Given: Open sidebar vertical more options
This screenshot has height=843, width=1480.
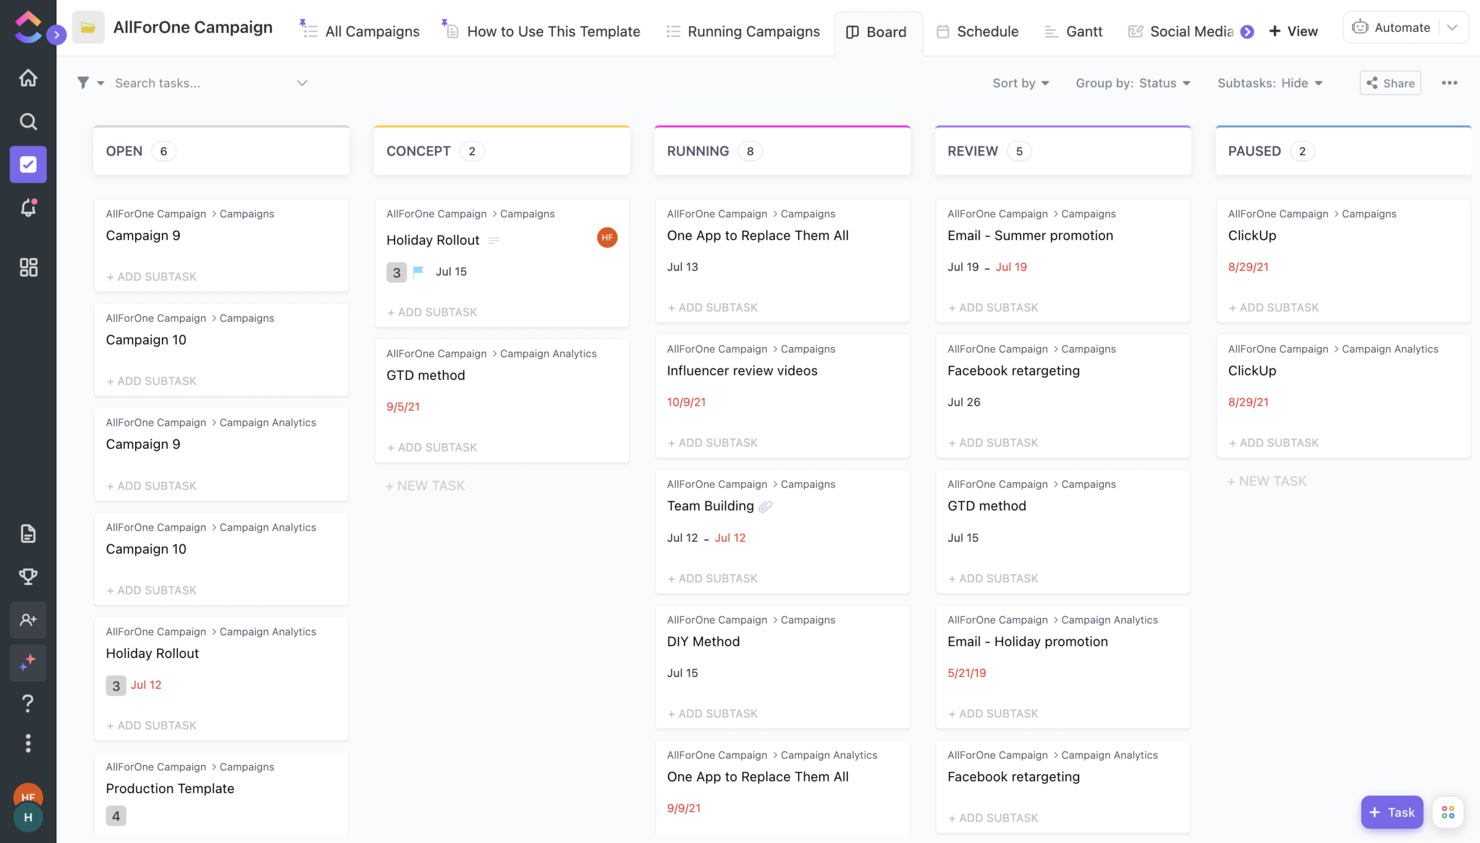Looking at the screenshot, I should 28,743.
